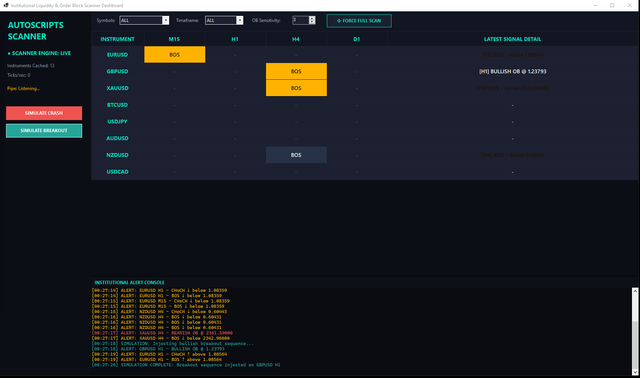Click the H1 column header
The height and width of the screenshot is (378, 640).
tap(235, 39)
